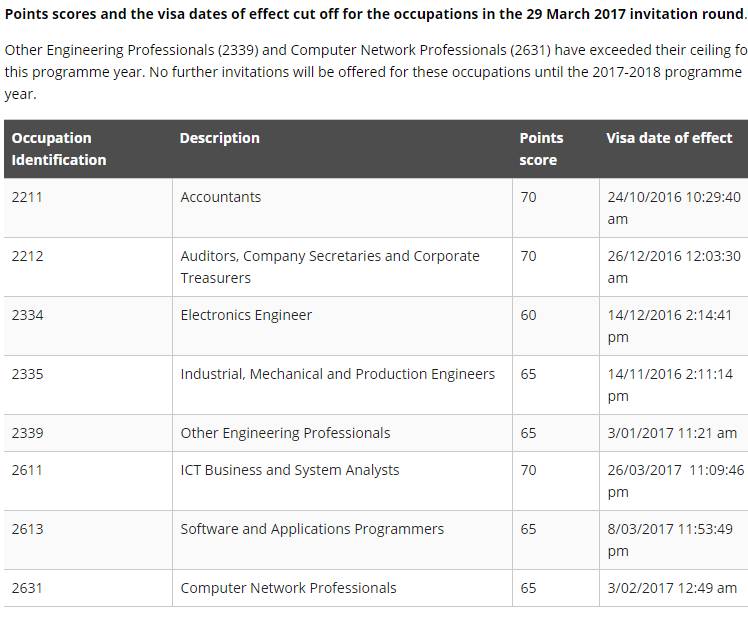This screenshot has height=619, width=748.
Task: Select Other Engineering Professionals table cell
Action: (285, 433)
